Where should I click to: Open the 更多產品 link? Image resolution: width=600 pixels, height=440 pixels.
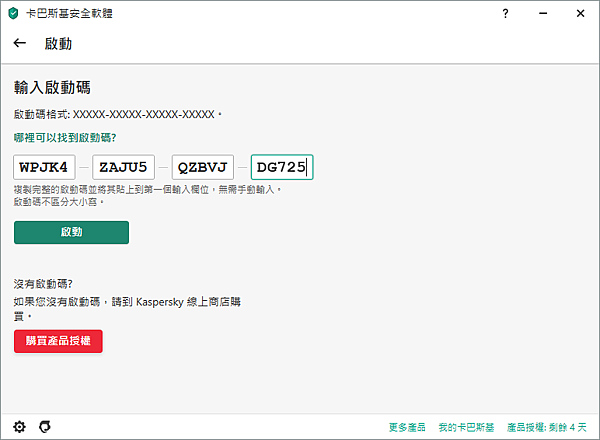pos(407,427)
